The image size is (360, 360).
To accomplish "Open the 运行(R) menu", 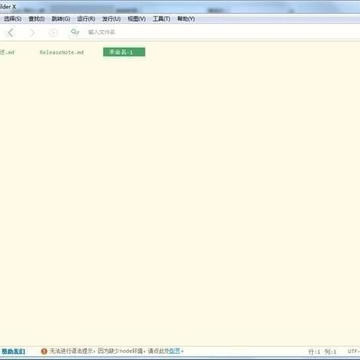I will tap(86, 19).
